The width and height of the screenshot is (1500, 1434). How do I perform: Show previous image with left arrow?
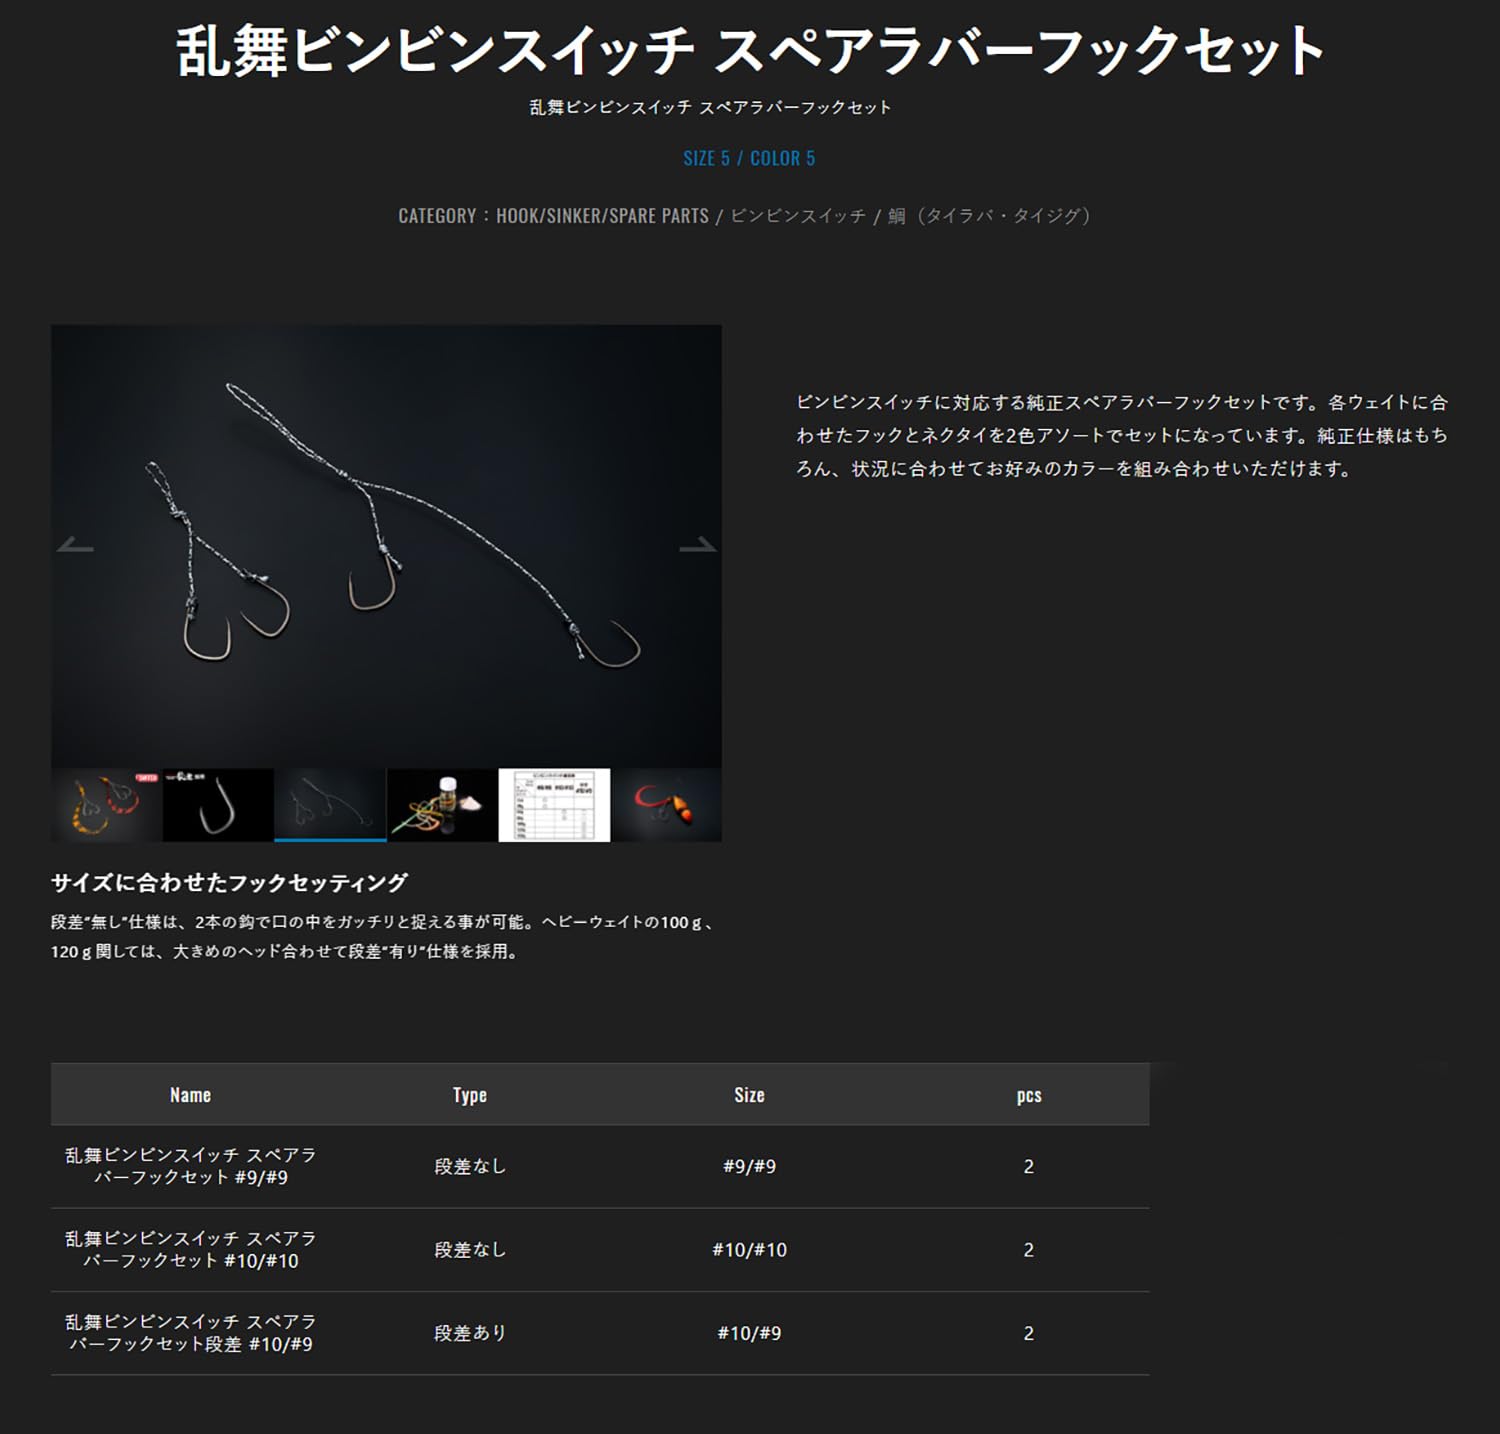(x=75, y=546)
